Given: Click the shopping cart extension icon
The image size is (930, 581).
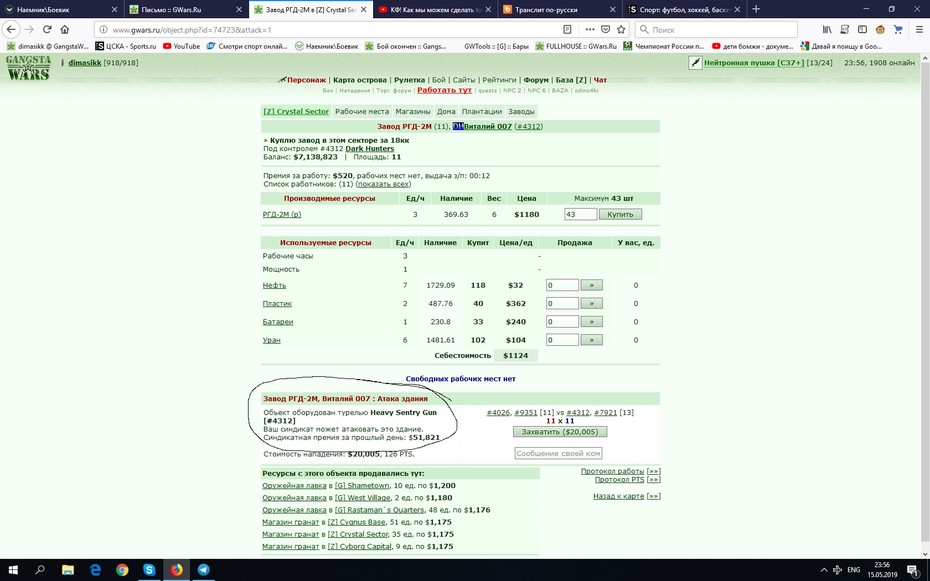Looking at the screenshot, I should (x=898, y=29).
